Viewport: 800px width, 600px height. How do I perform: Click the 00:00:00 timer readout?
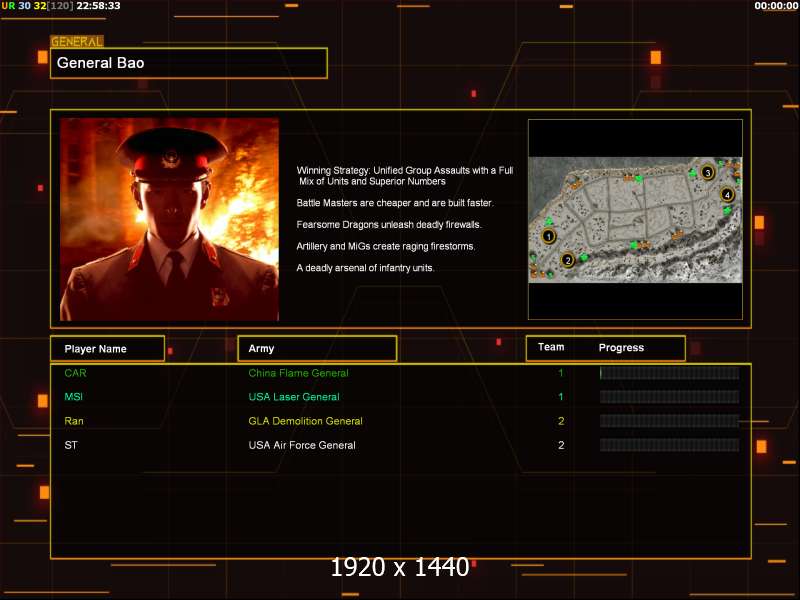[776, 6]
